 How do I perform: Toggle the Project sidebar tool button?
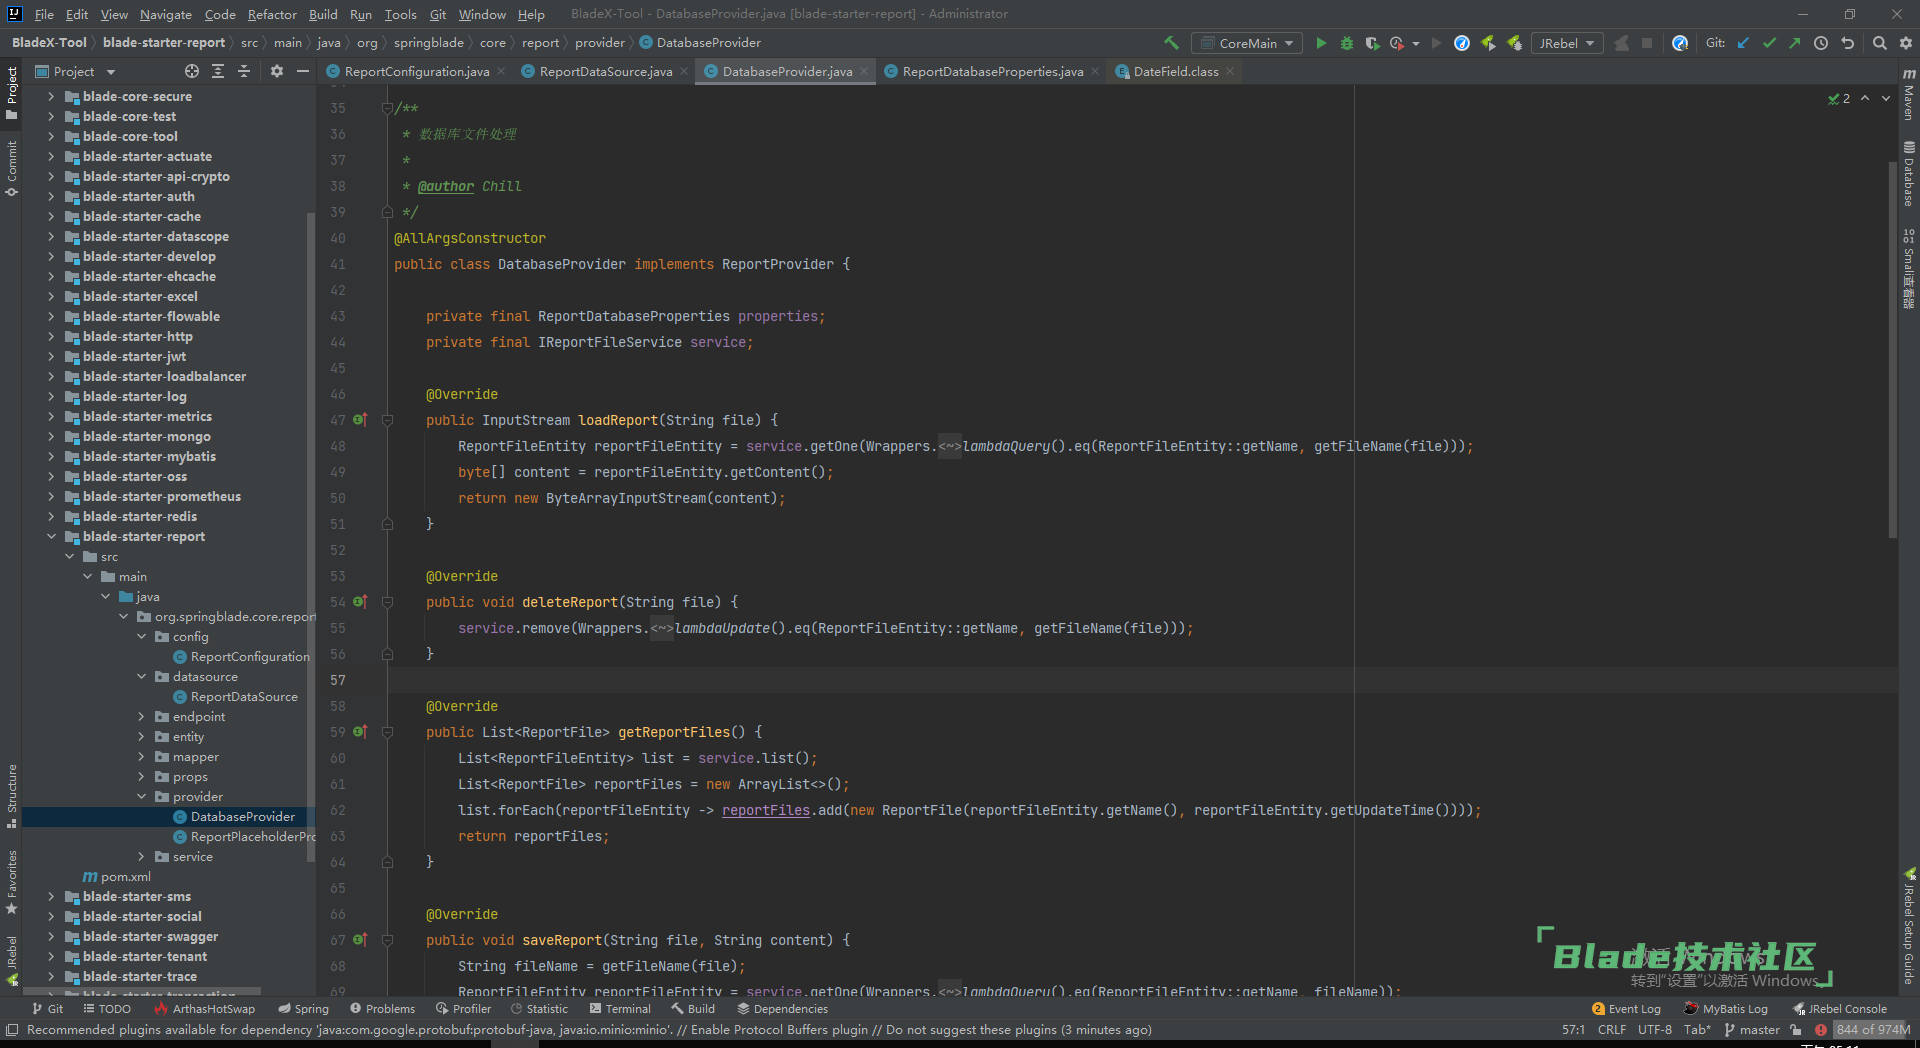click(x=11, y=93)
